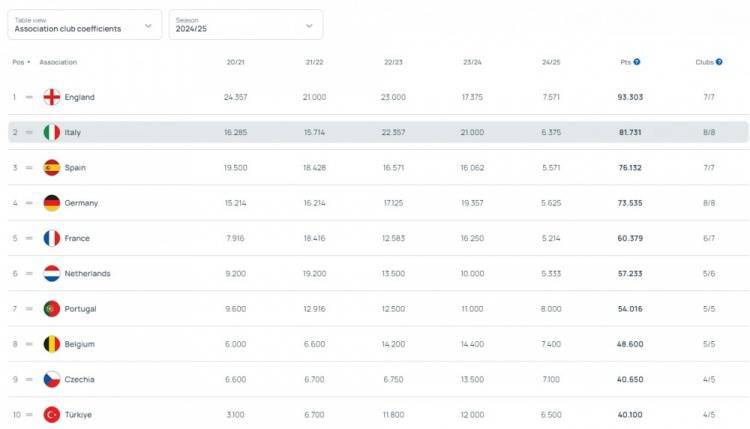The image size is (750, 429).
Task: Click the Clubs help question mark icon
Action: 719,62
